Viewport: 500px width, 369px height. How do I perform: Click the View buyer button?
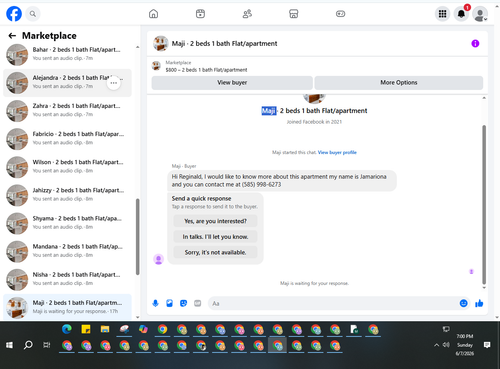coord(232,82)
